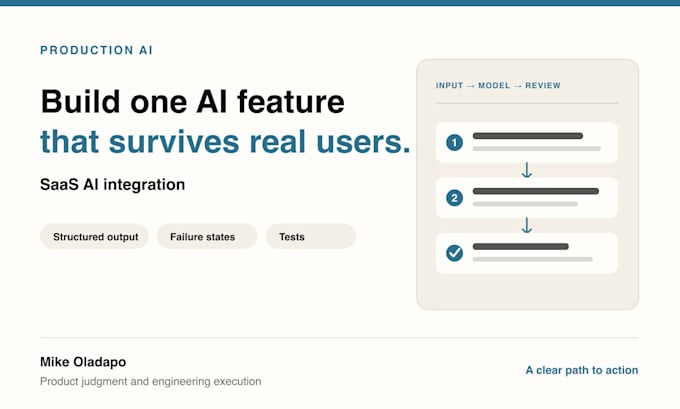Click the INPUT → MODEL → REVIEW header
680x409 pixels.
[x=498, y=85]
